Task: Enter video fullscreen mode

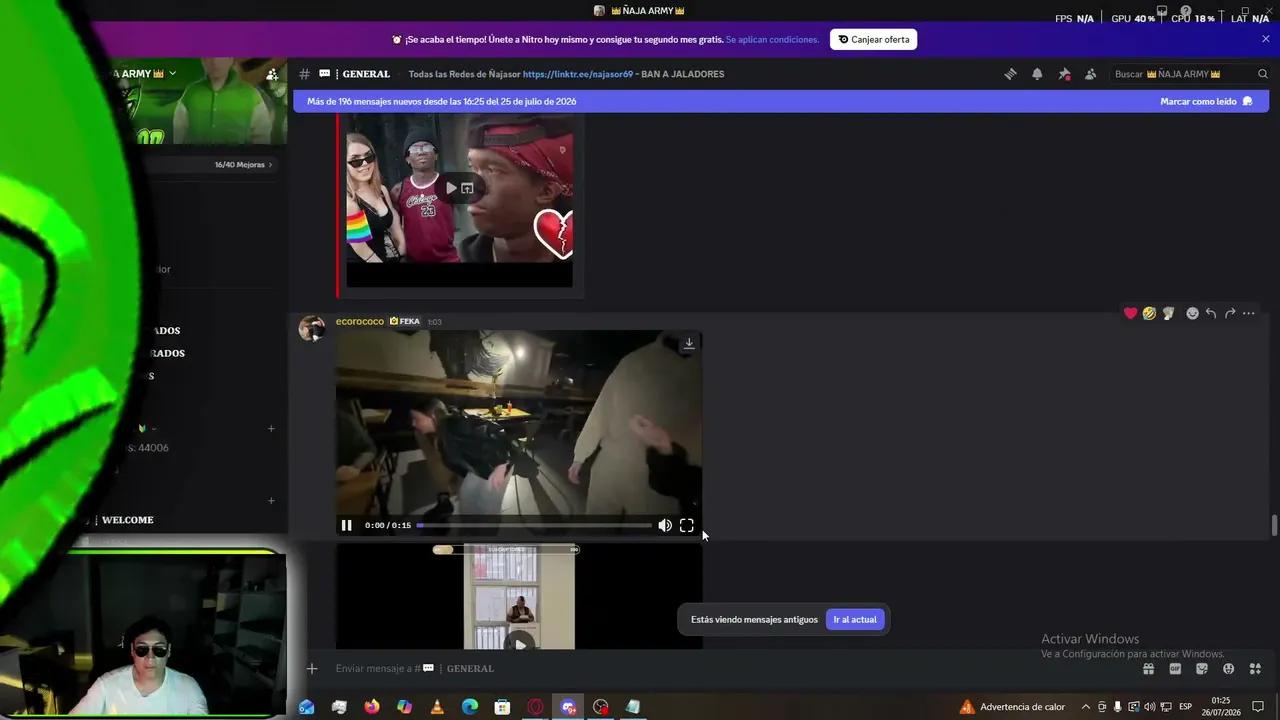Action: [x=687, y=525]
